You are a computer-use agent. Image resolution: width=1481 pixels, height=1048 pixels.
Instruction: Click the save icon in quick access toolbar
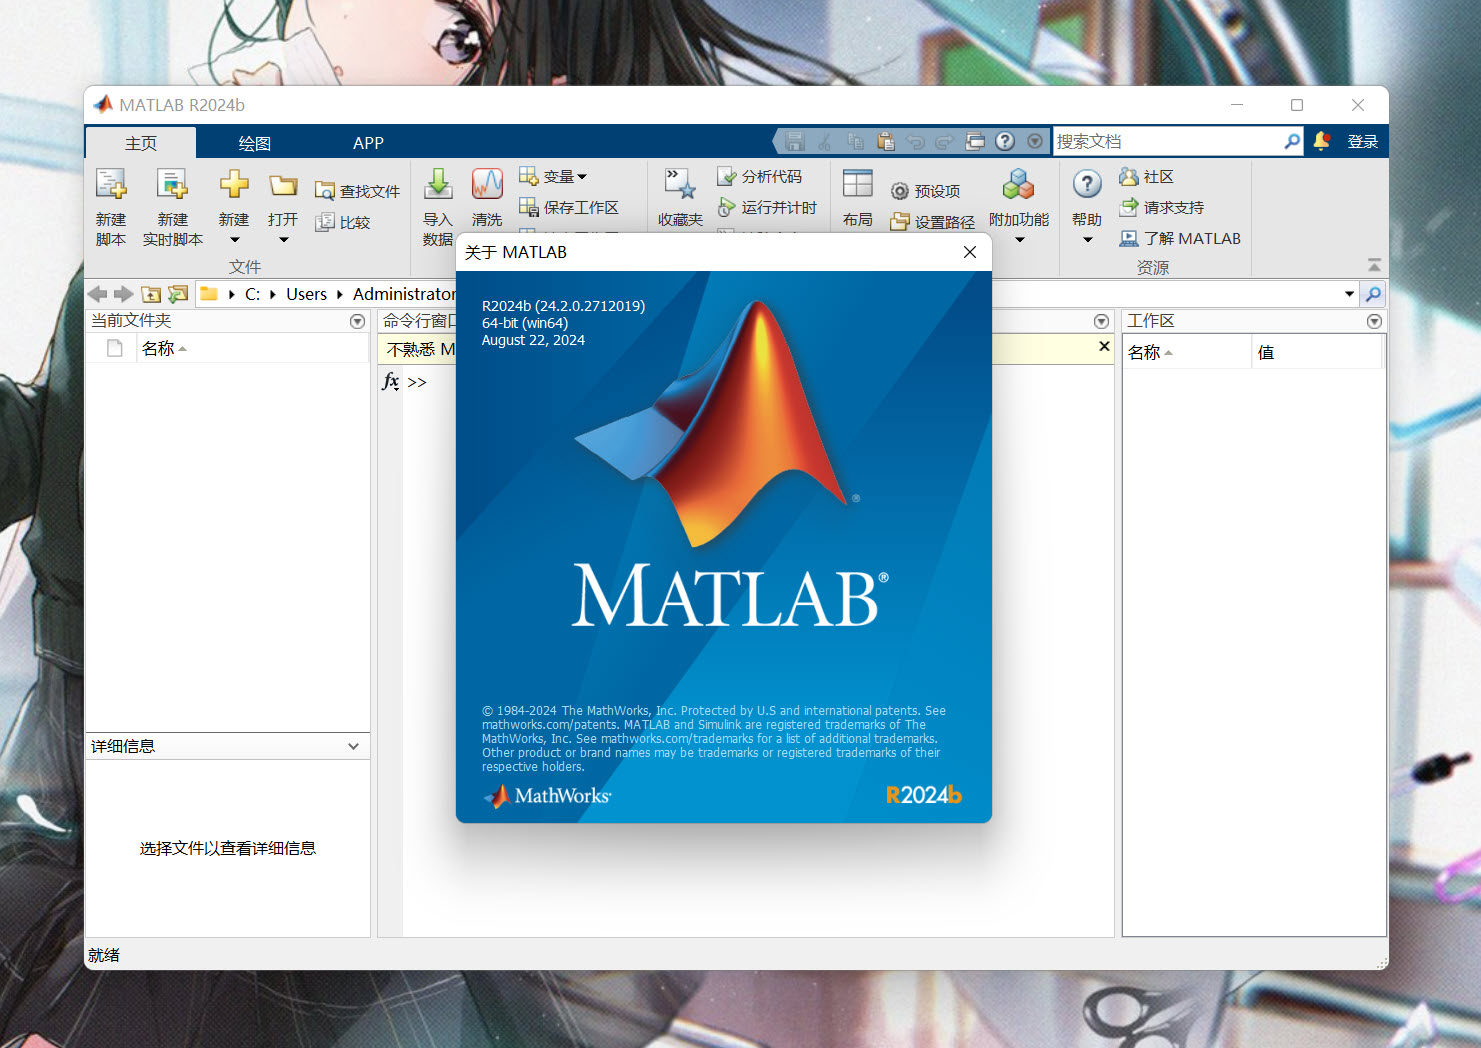click(x=795, y=142)
